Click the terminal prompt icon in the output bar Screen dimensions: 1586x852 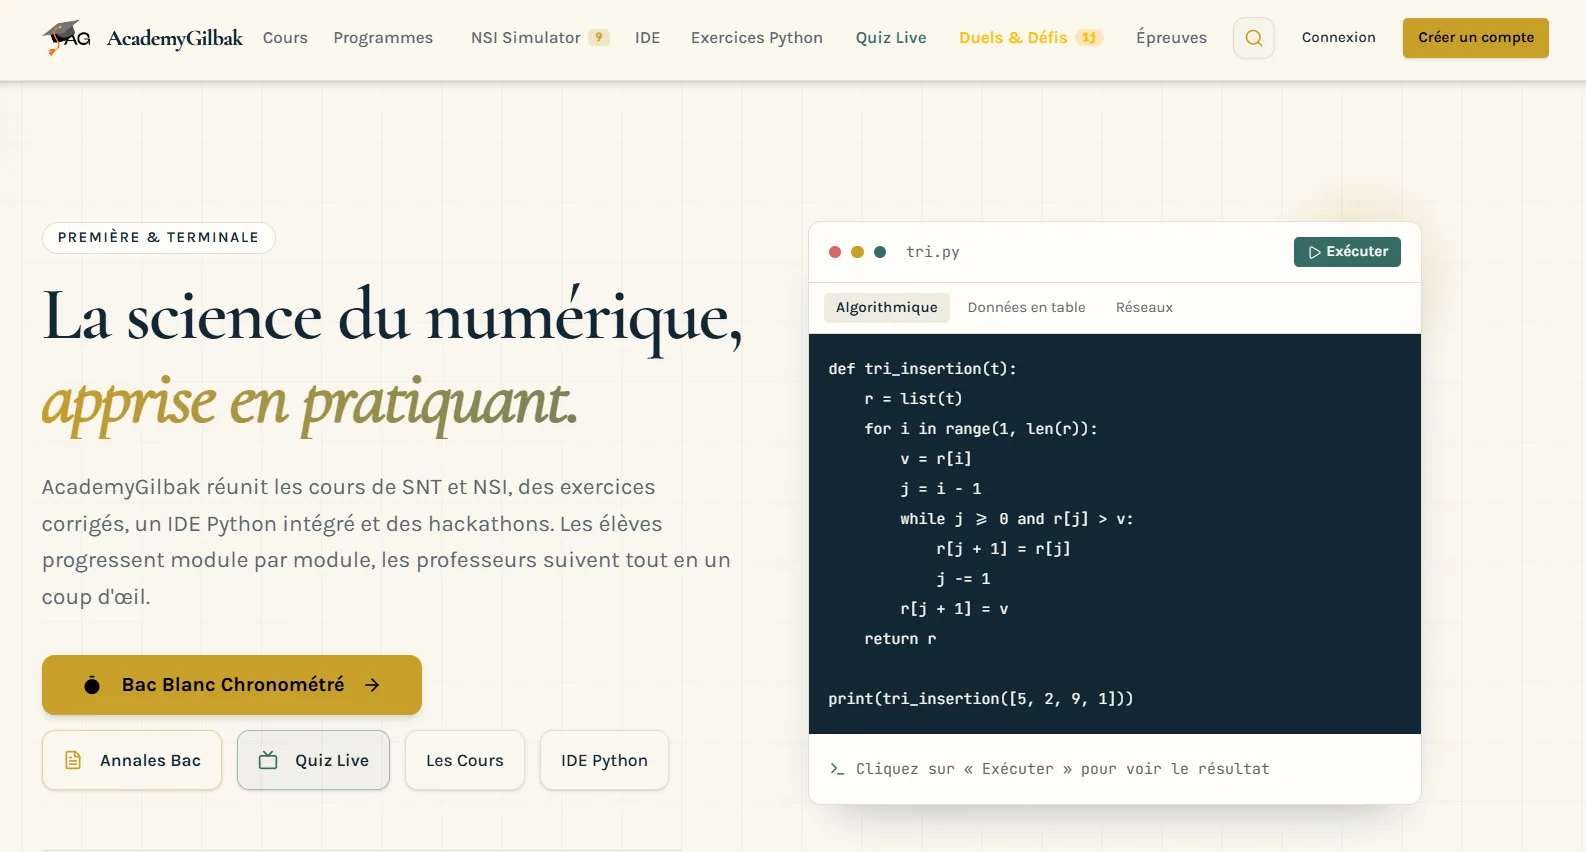click(837, 768)
